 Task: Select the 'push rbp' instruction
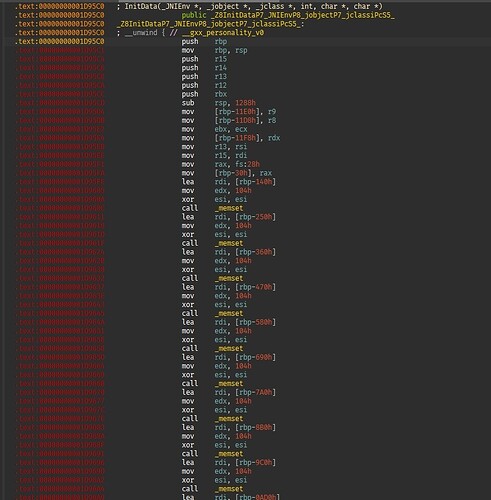(x=204, y=42)
